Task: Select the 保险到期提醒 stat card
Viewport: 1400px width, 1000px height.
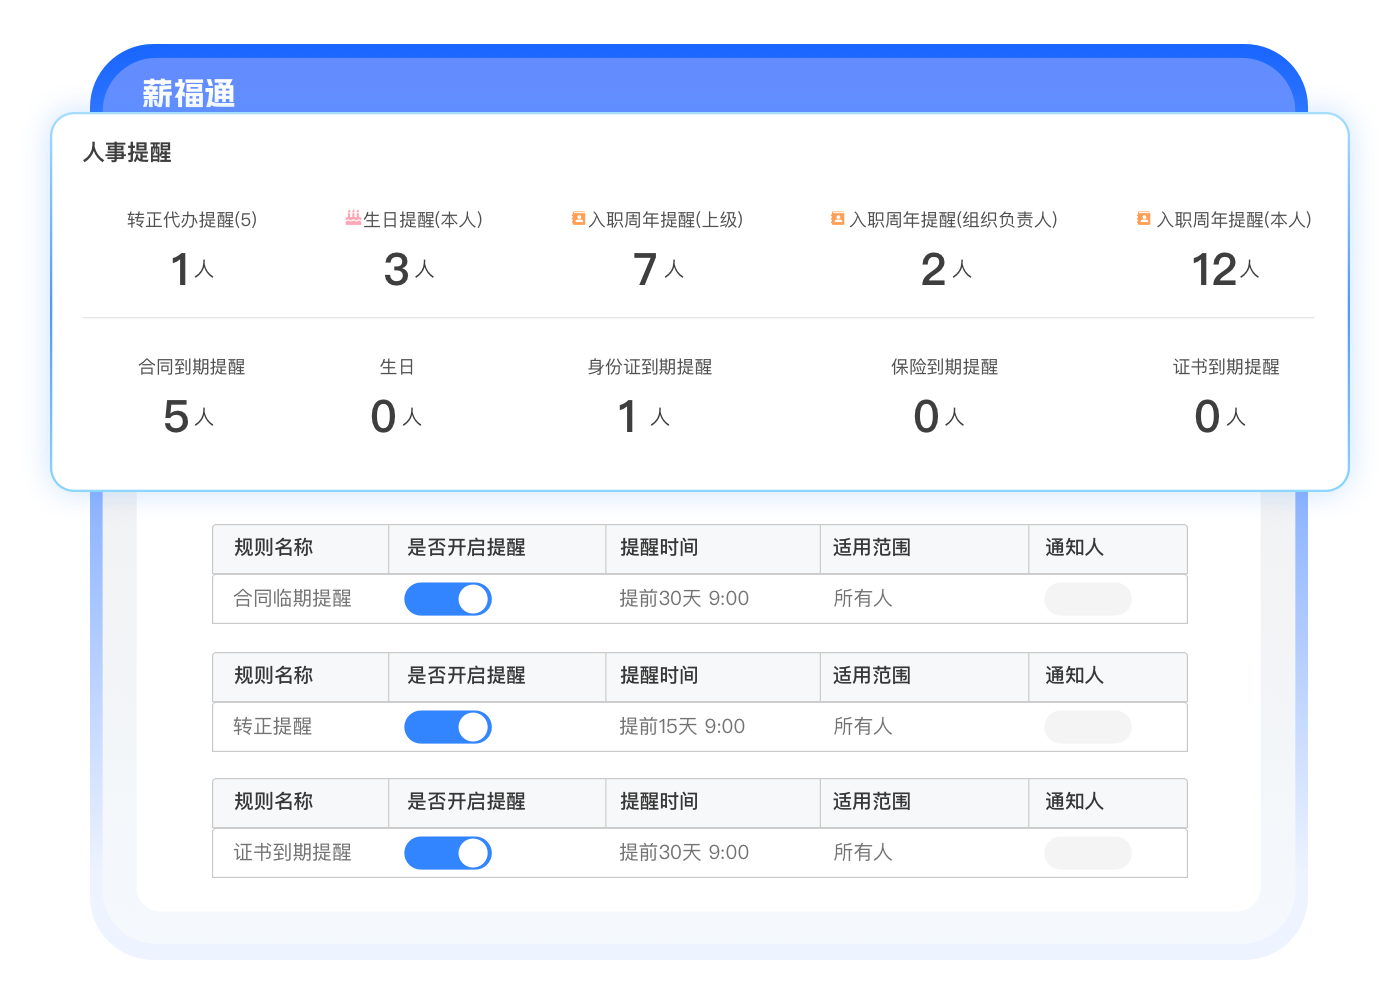Action: click(944, 395)
